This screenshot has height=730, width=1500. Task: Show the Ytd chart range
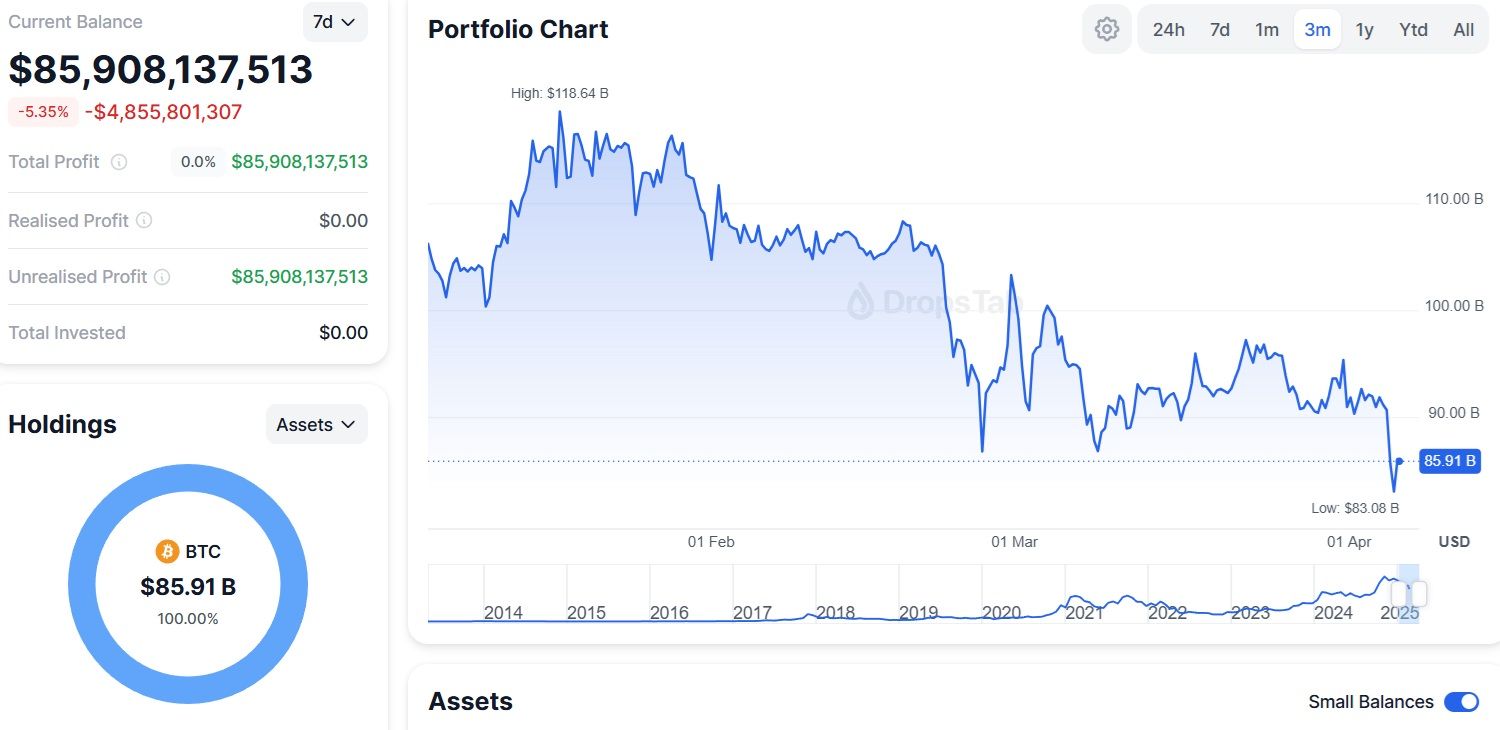pyautogui.click(x=1413, y=30)
